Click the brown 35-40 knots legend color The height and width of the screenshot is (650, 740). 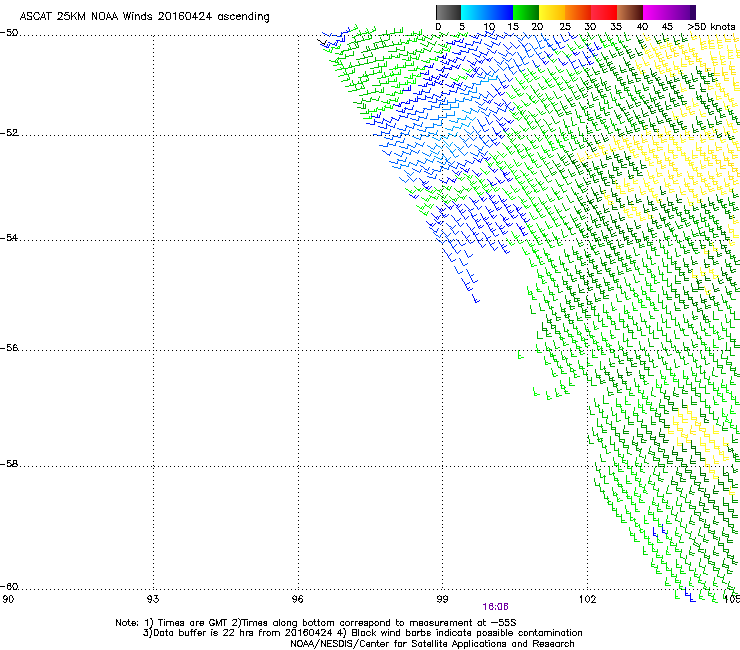pos(630,12)
